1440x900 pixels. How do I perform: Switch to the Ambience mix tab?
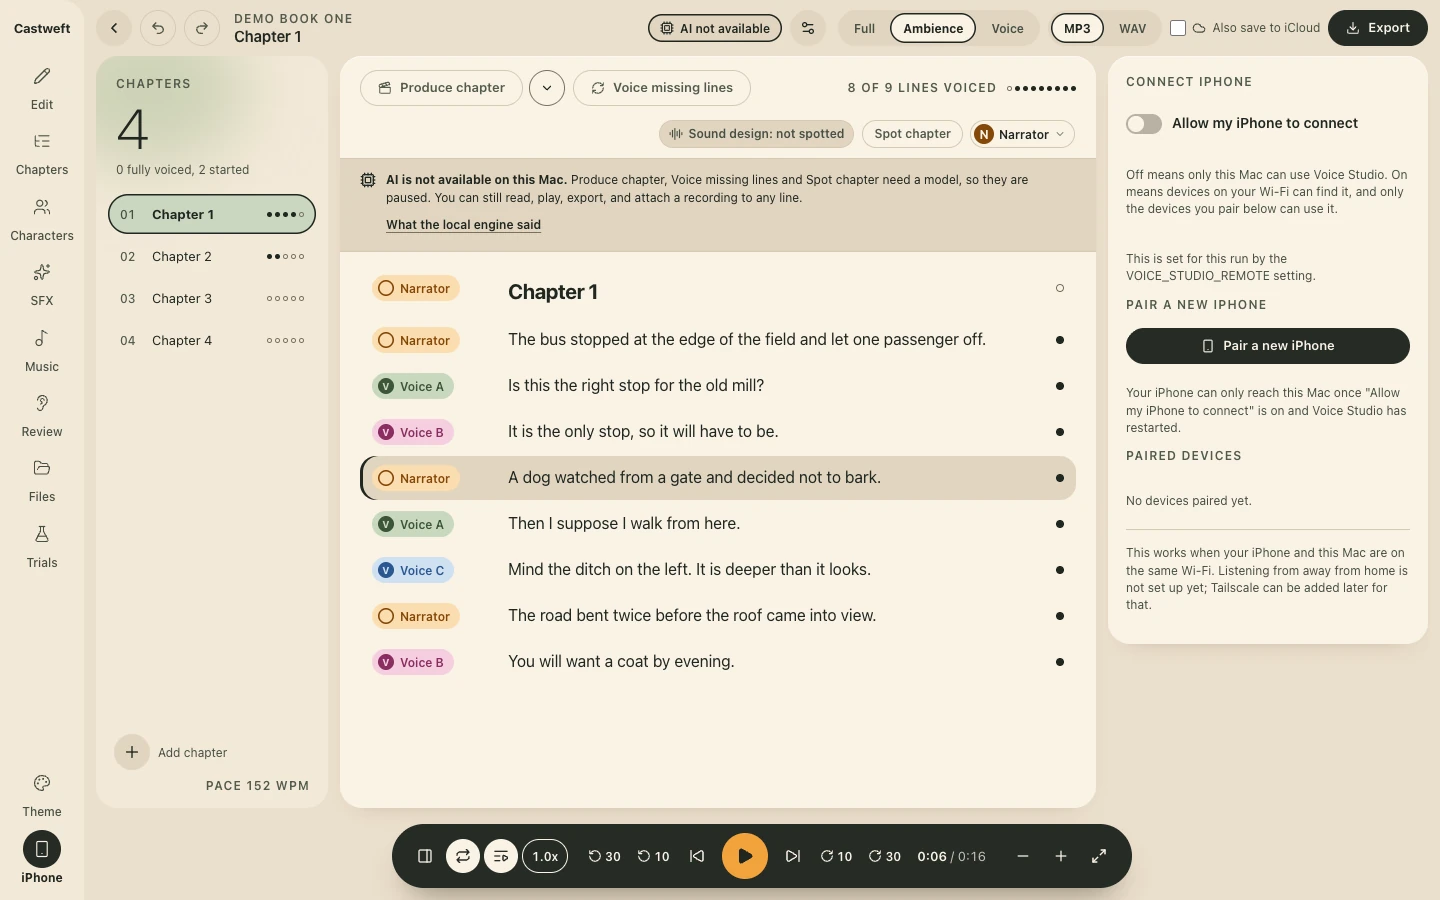933,28
